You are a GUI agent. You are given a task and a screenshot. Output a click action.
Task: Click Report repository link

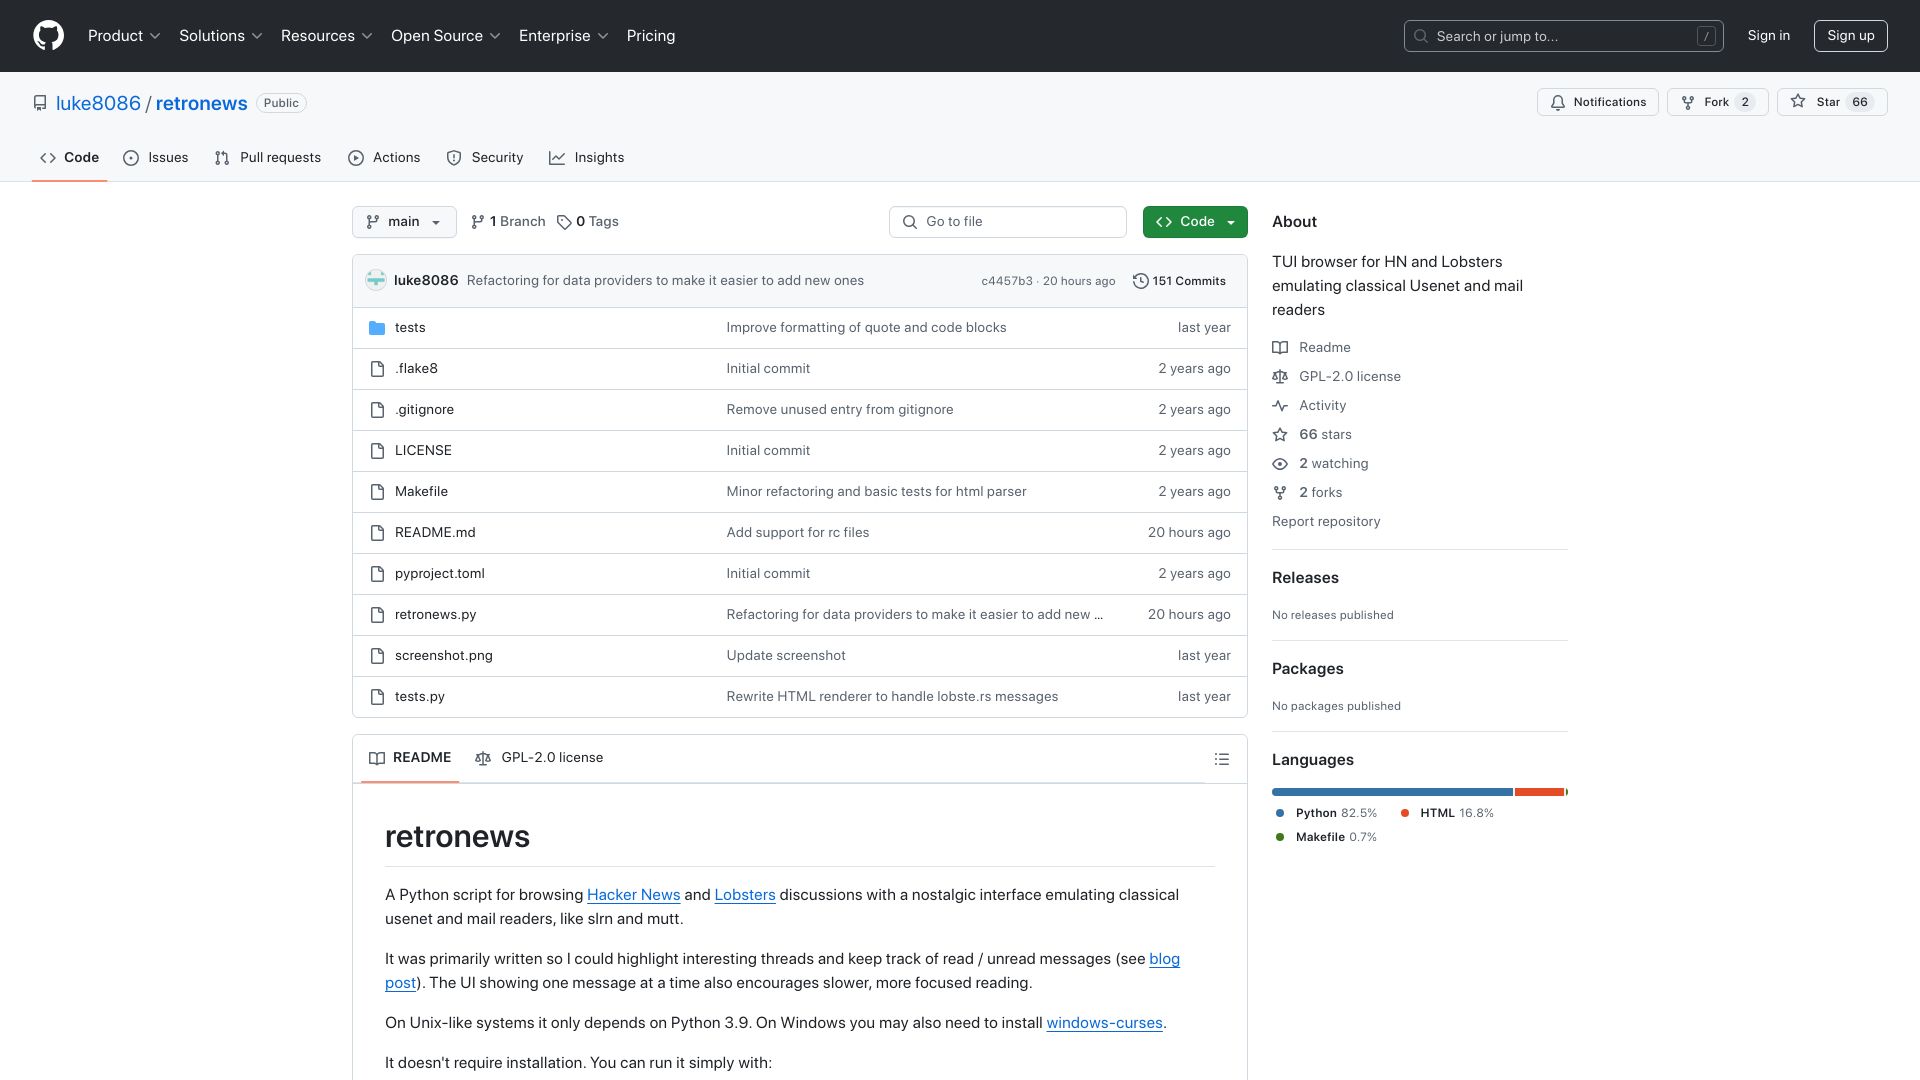(1326, 522)
